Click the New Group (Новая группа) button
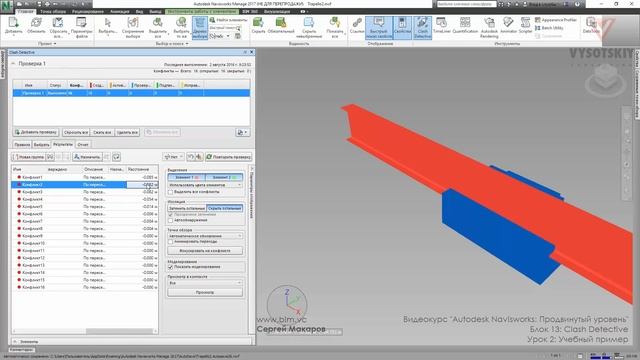 (28, 157)
